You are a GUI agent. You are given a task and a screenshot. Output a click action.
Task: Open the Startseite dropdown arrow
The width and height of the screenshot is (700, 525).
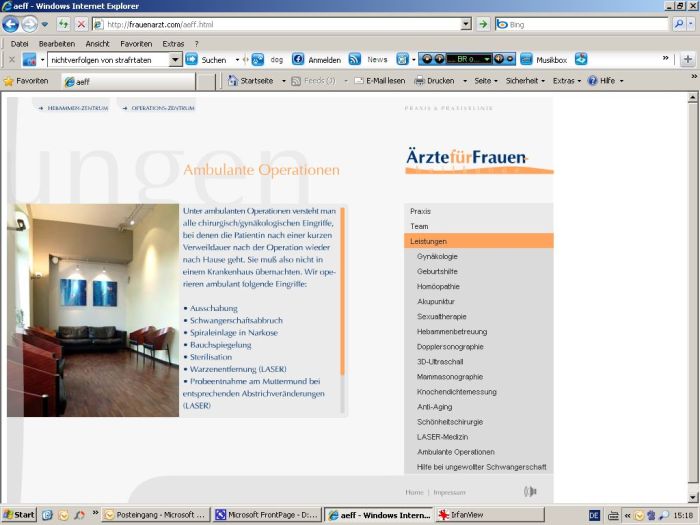[283, 81]
